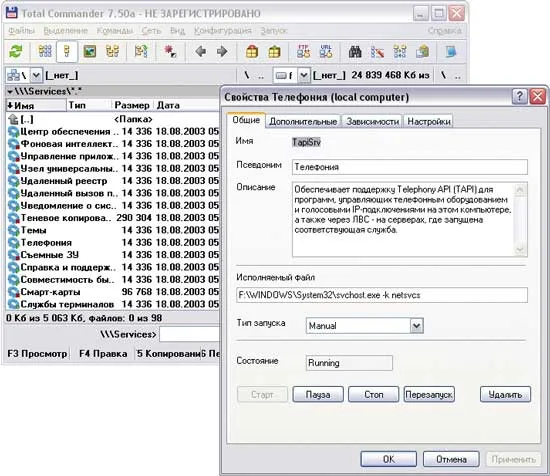
Task: Select the thumbnail view toolbar icon
Action: 90,52
